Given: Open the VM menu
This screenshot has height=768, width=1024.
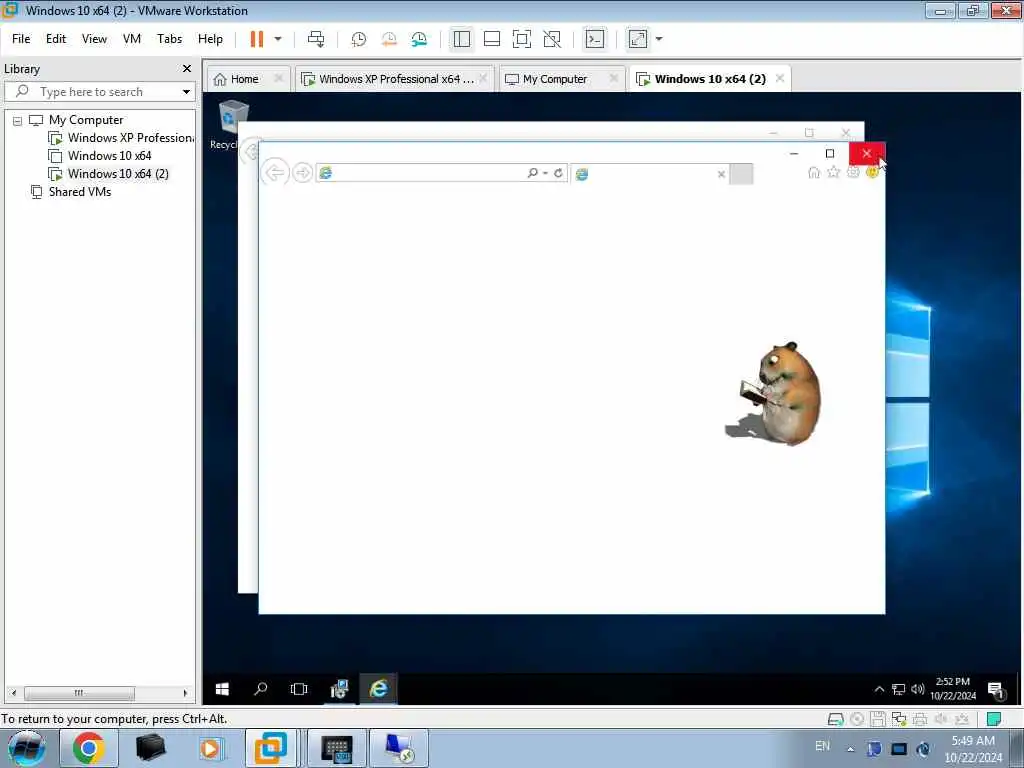Looking at the screenshot, I should click(x=132, y=39).
